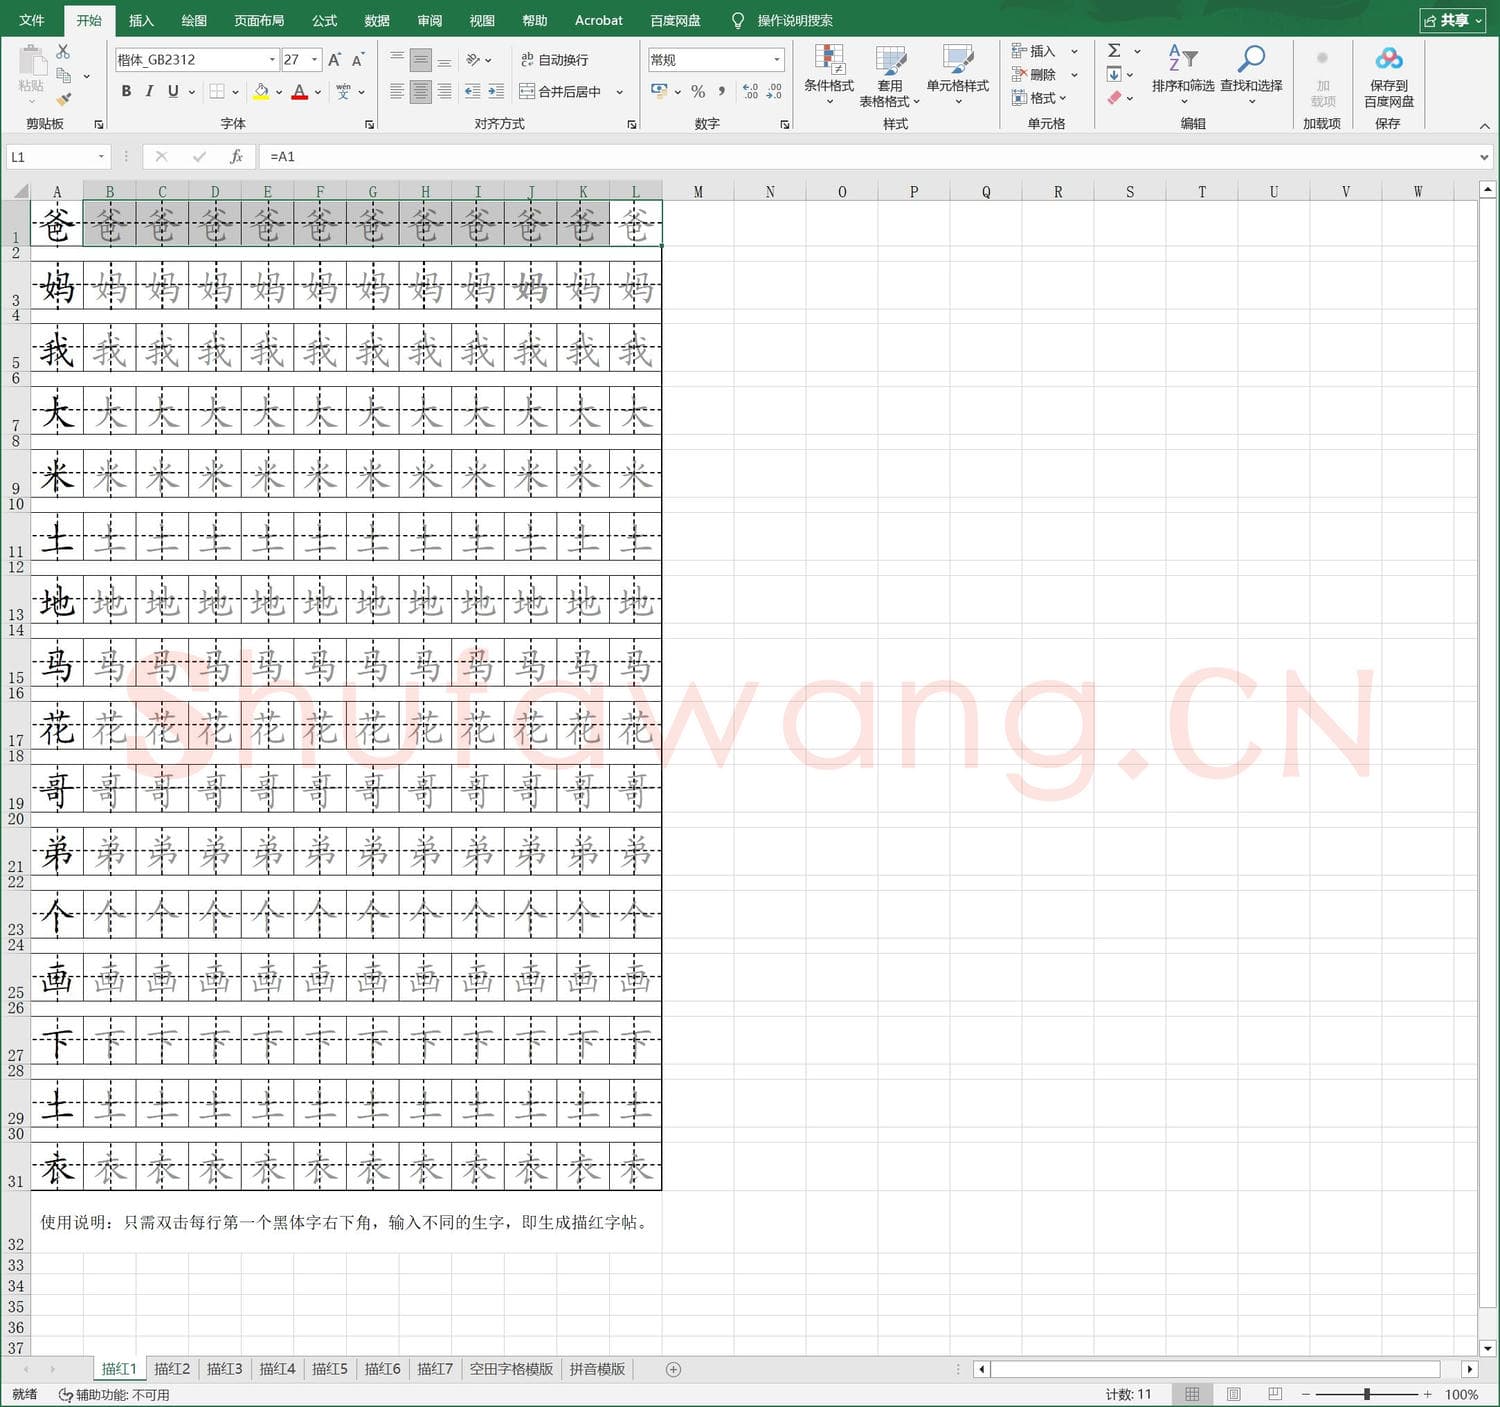1500x1407 pixels.
Task: Open 查找和选择 find and select
Action: [1251, 75]
